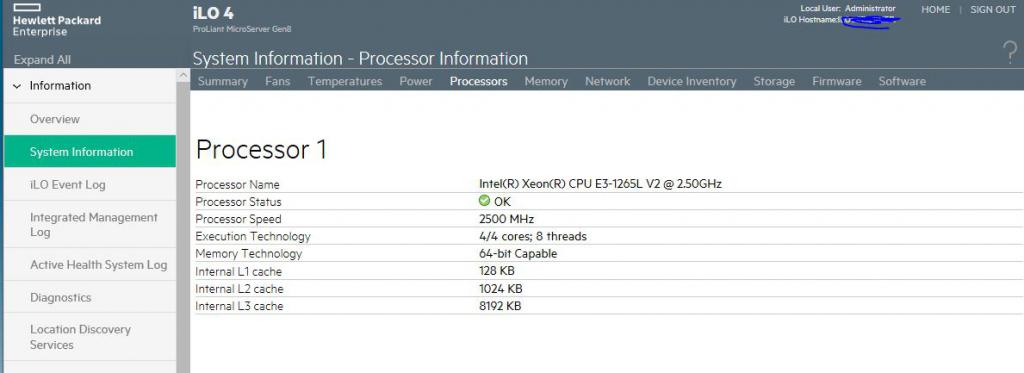
Task: Click the green OK status icon
Action: click(484, 201)
